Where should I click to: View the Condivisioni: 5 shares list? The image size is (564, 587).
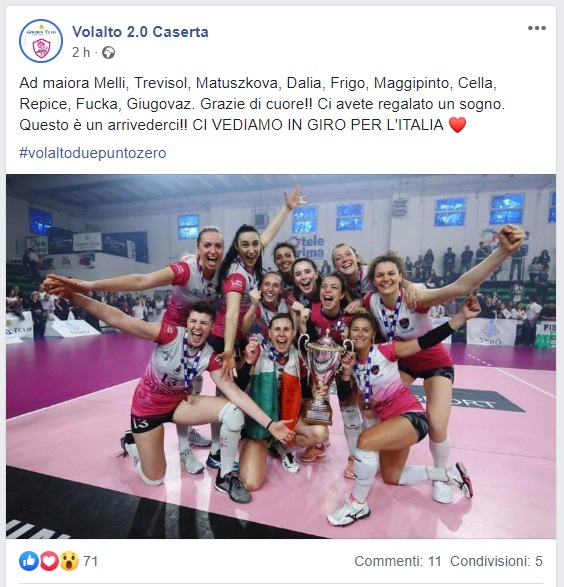pos(496,561)
